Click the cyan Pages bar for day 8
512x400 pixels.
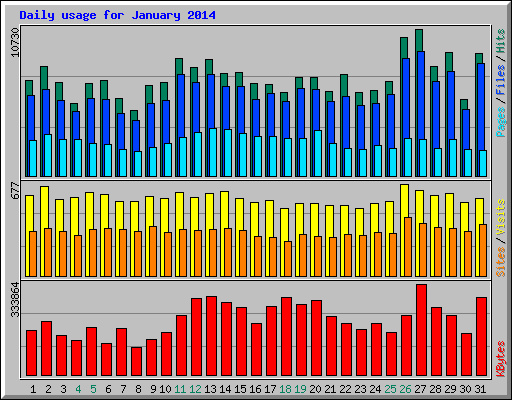pos(138,164)
